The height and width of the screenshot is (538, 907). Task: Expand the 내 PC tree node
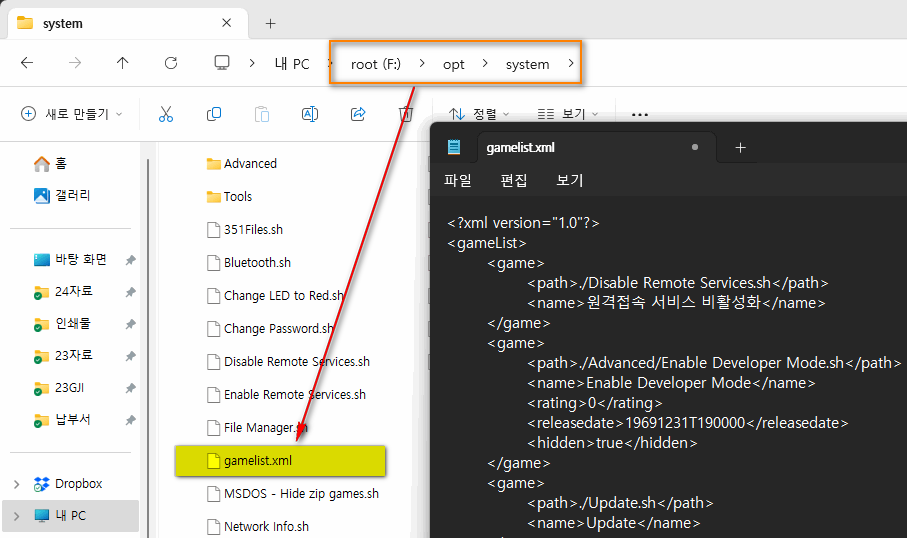pos(17,516)
